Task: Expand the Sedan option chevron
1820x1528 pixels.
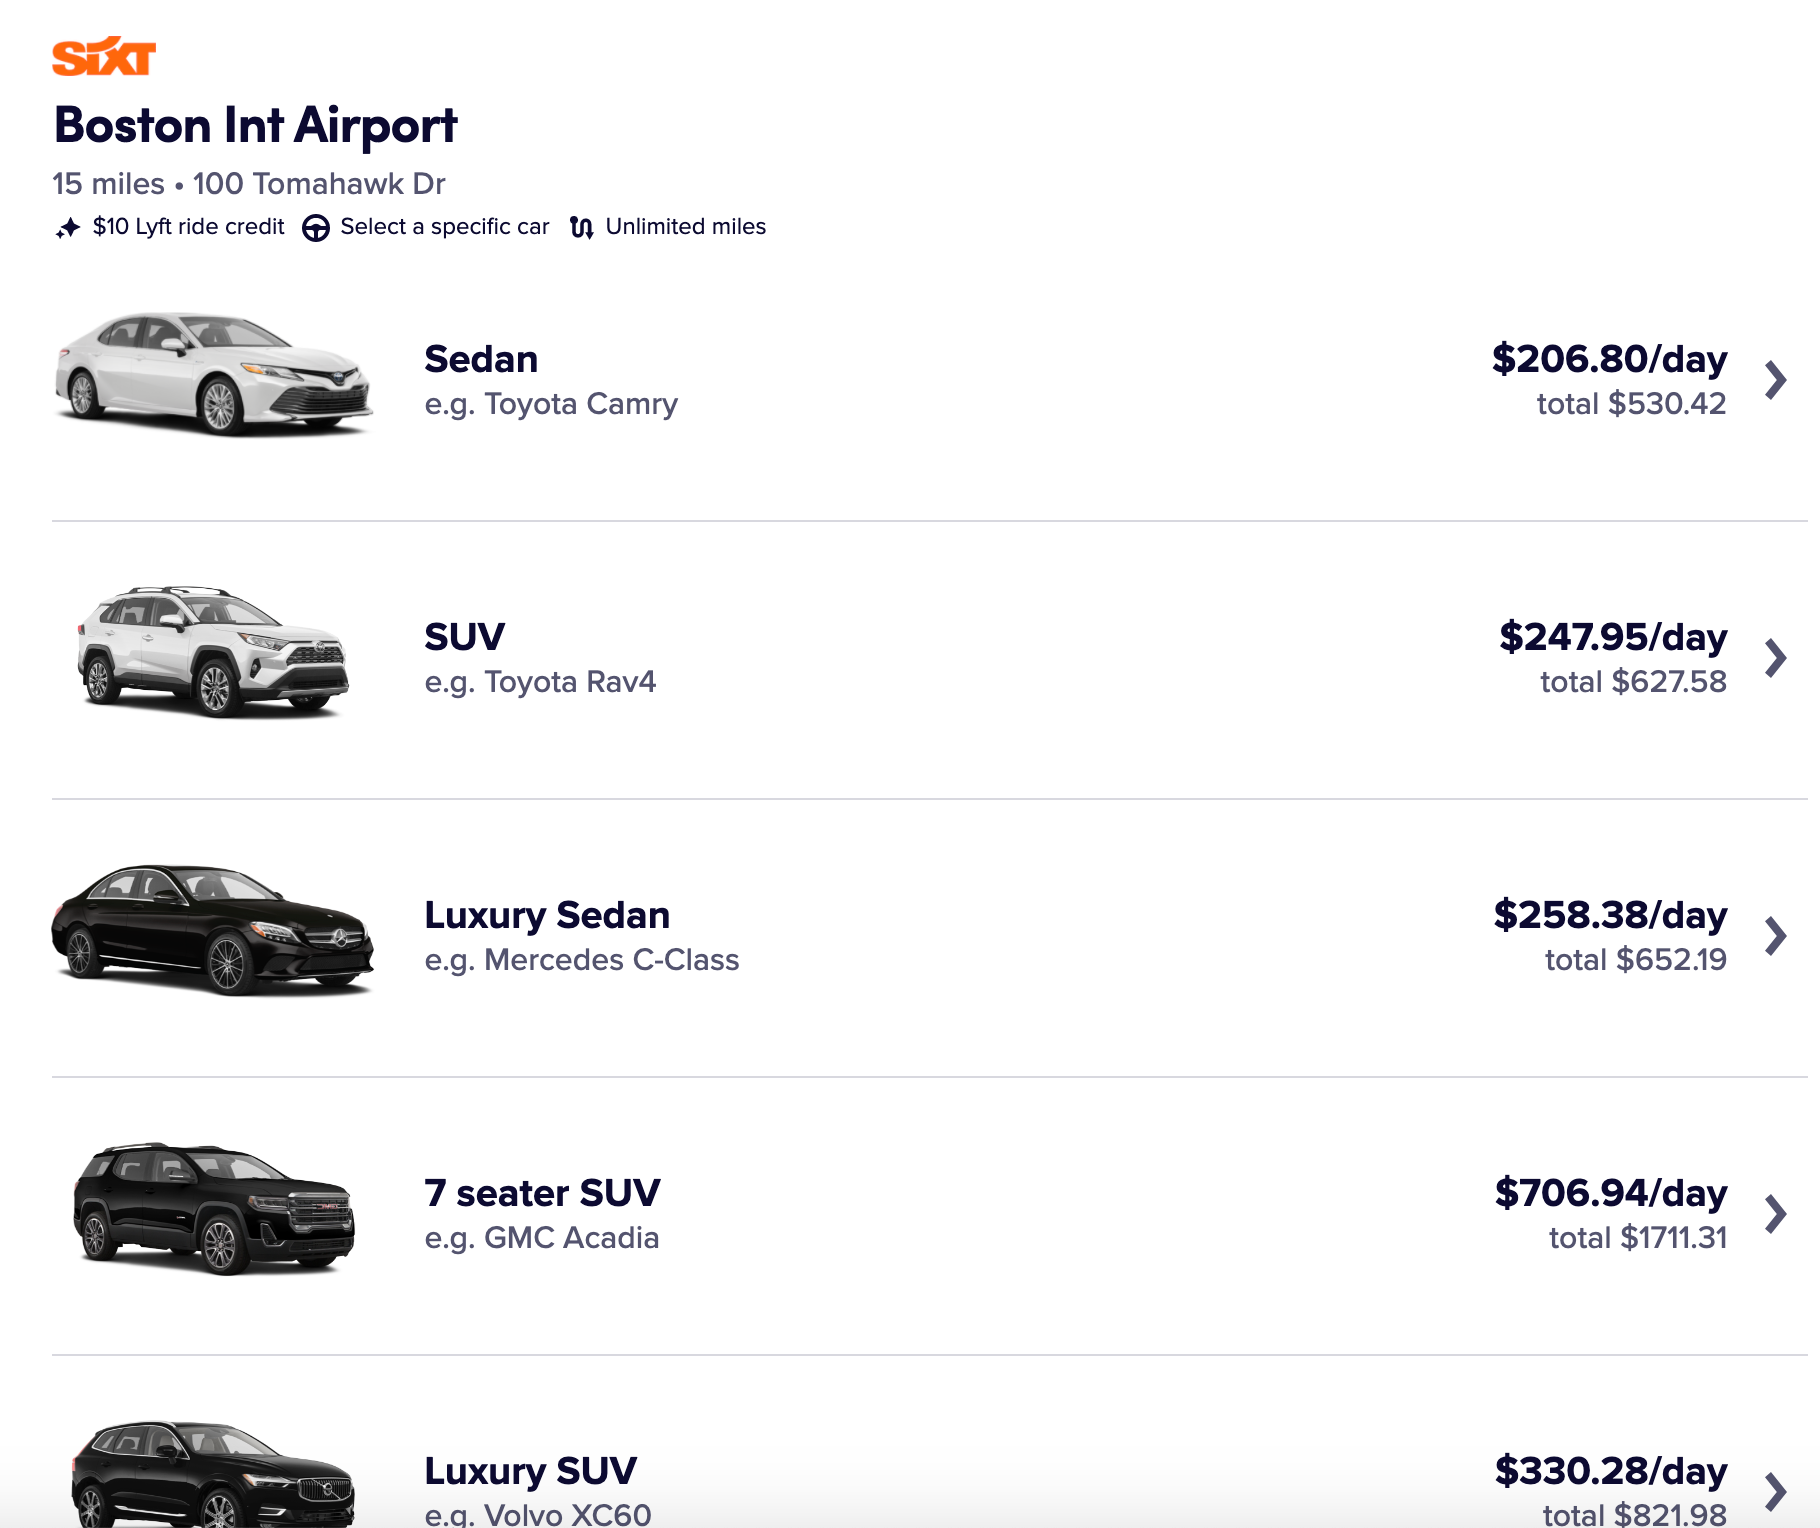Action: pyautogui.click(x=1775, y=380)
